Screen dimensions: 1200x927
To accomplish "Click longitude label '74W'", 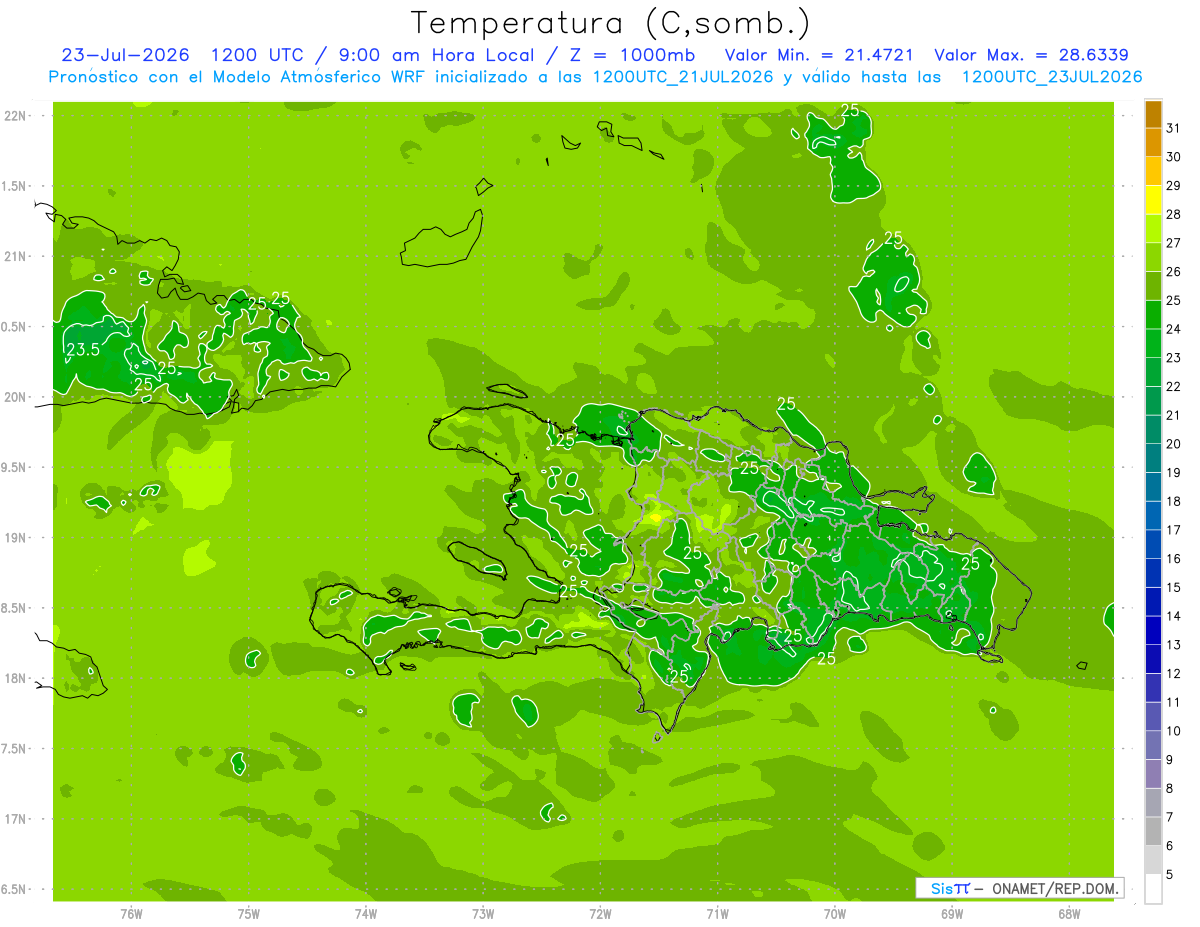I will [x=366, y=913].
